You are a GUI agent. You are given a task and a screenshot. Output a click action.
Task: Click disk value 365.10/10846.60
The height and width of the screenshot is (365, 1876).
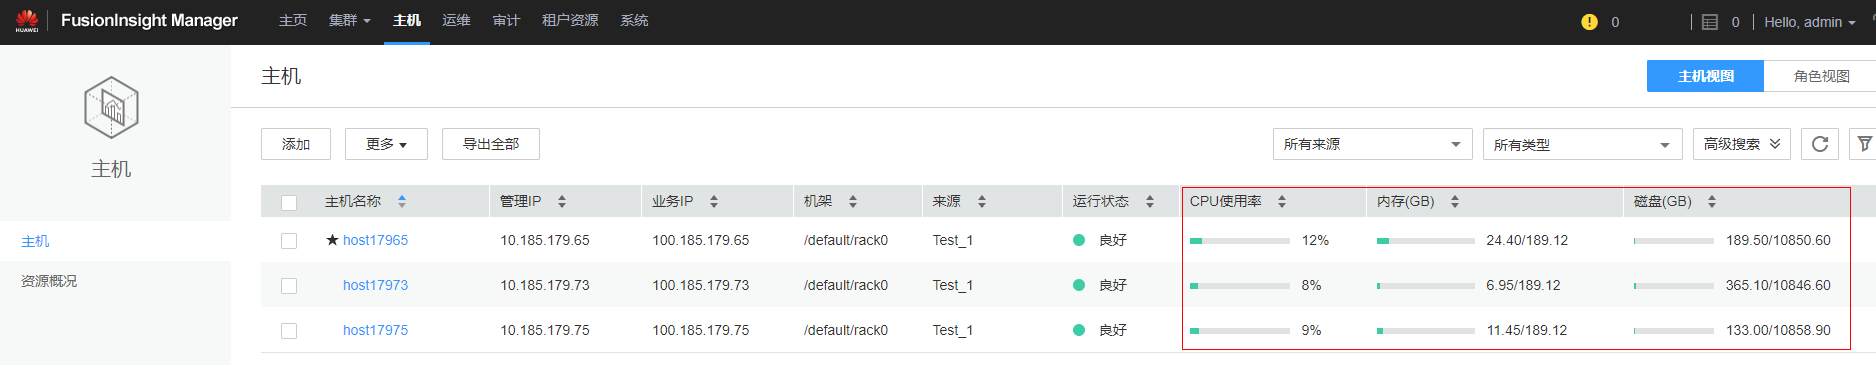tap(1778, 285)
